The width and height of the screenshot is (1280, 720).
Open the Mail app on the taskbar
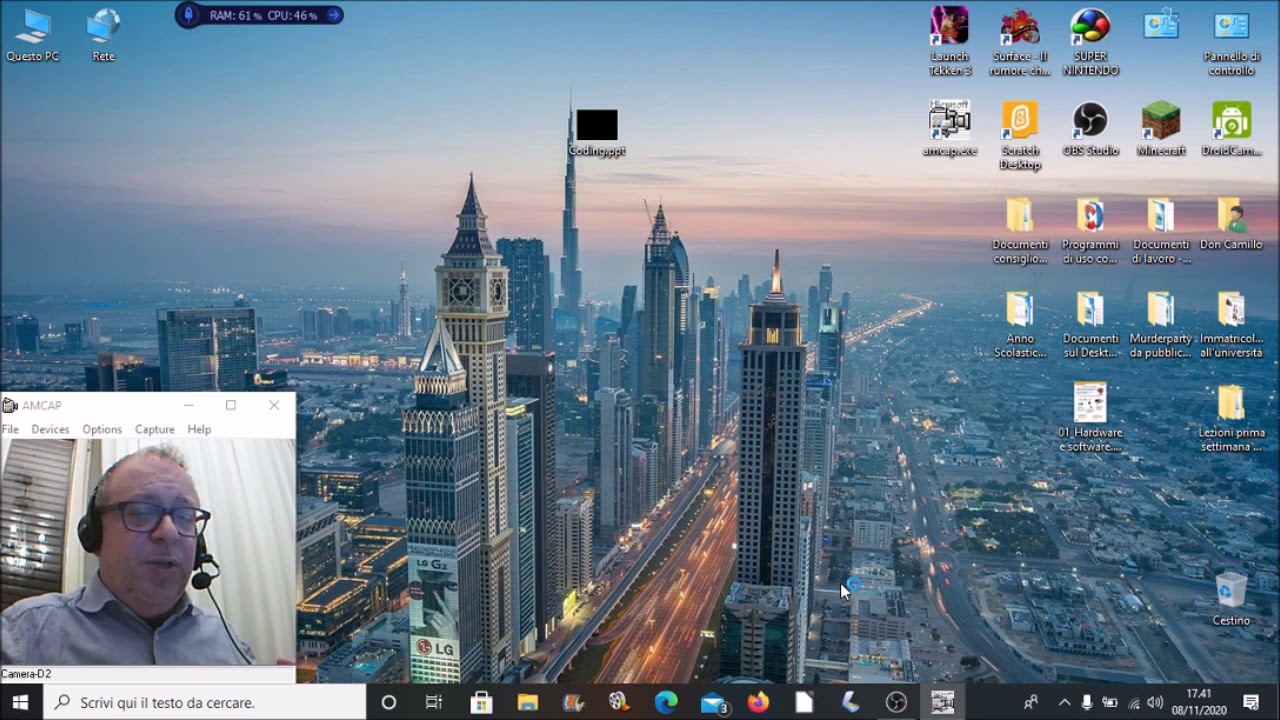[x=713, y=702]
